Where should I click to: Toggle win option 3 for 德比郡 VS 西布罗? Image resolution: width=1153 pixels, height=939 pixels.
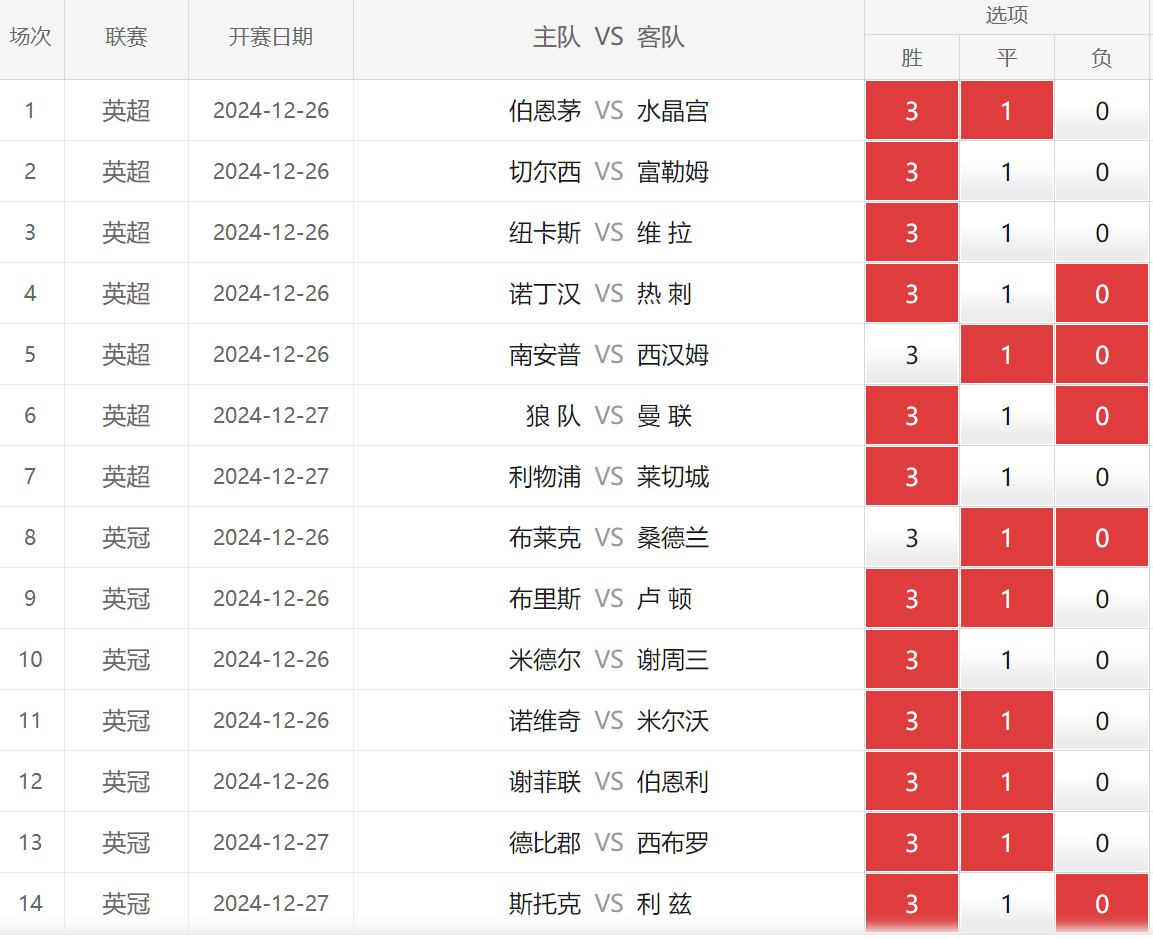click(912, 843)
